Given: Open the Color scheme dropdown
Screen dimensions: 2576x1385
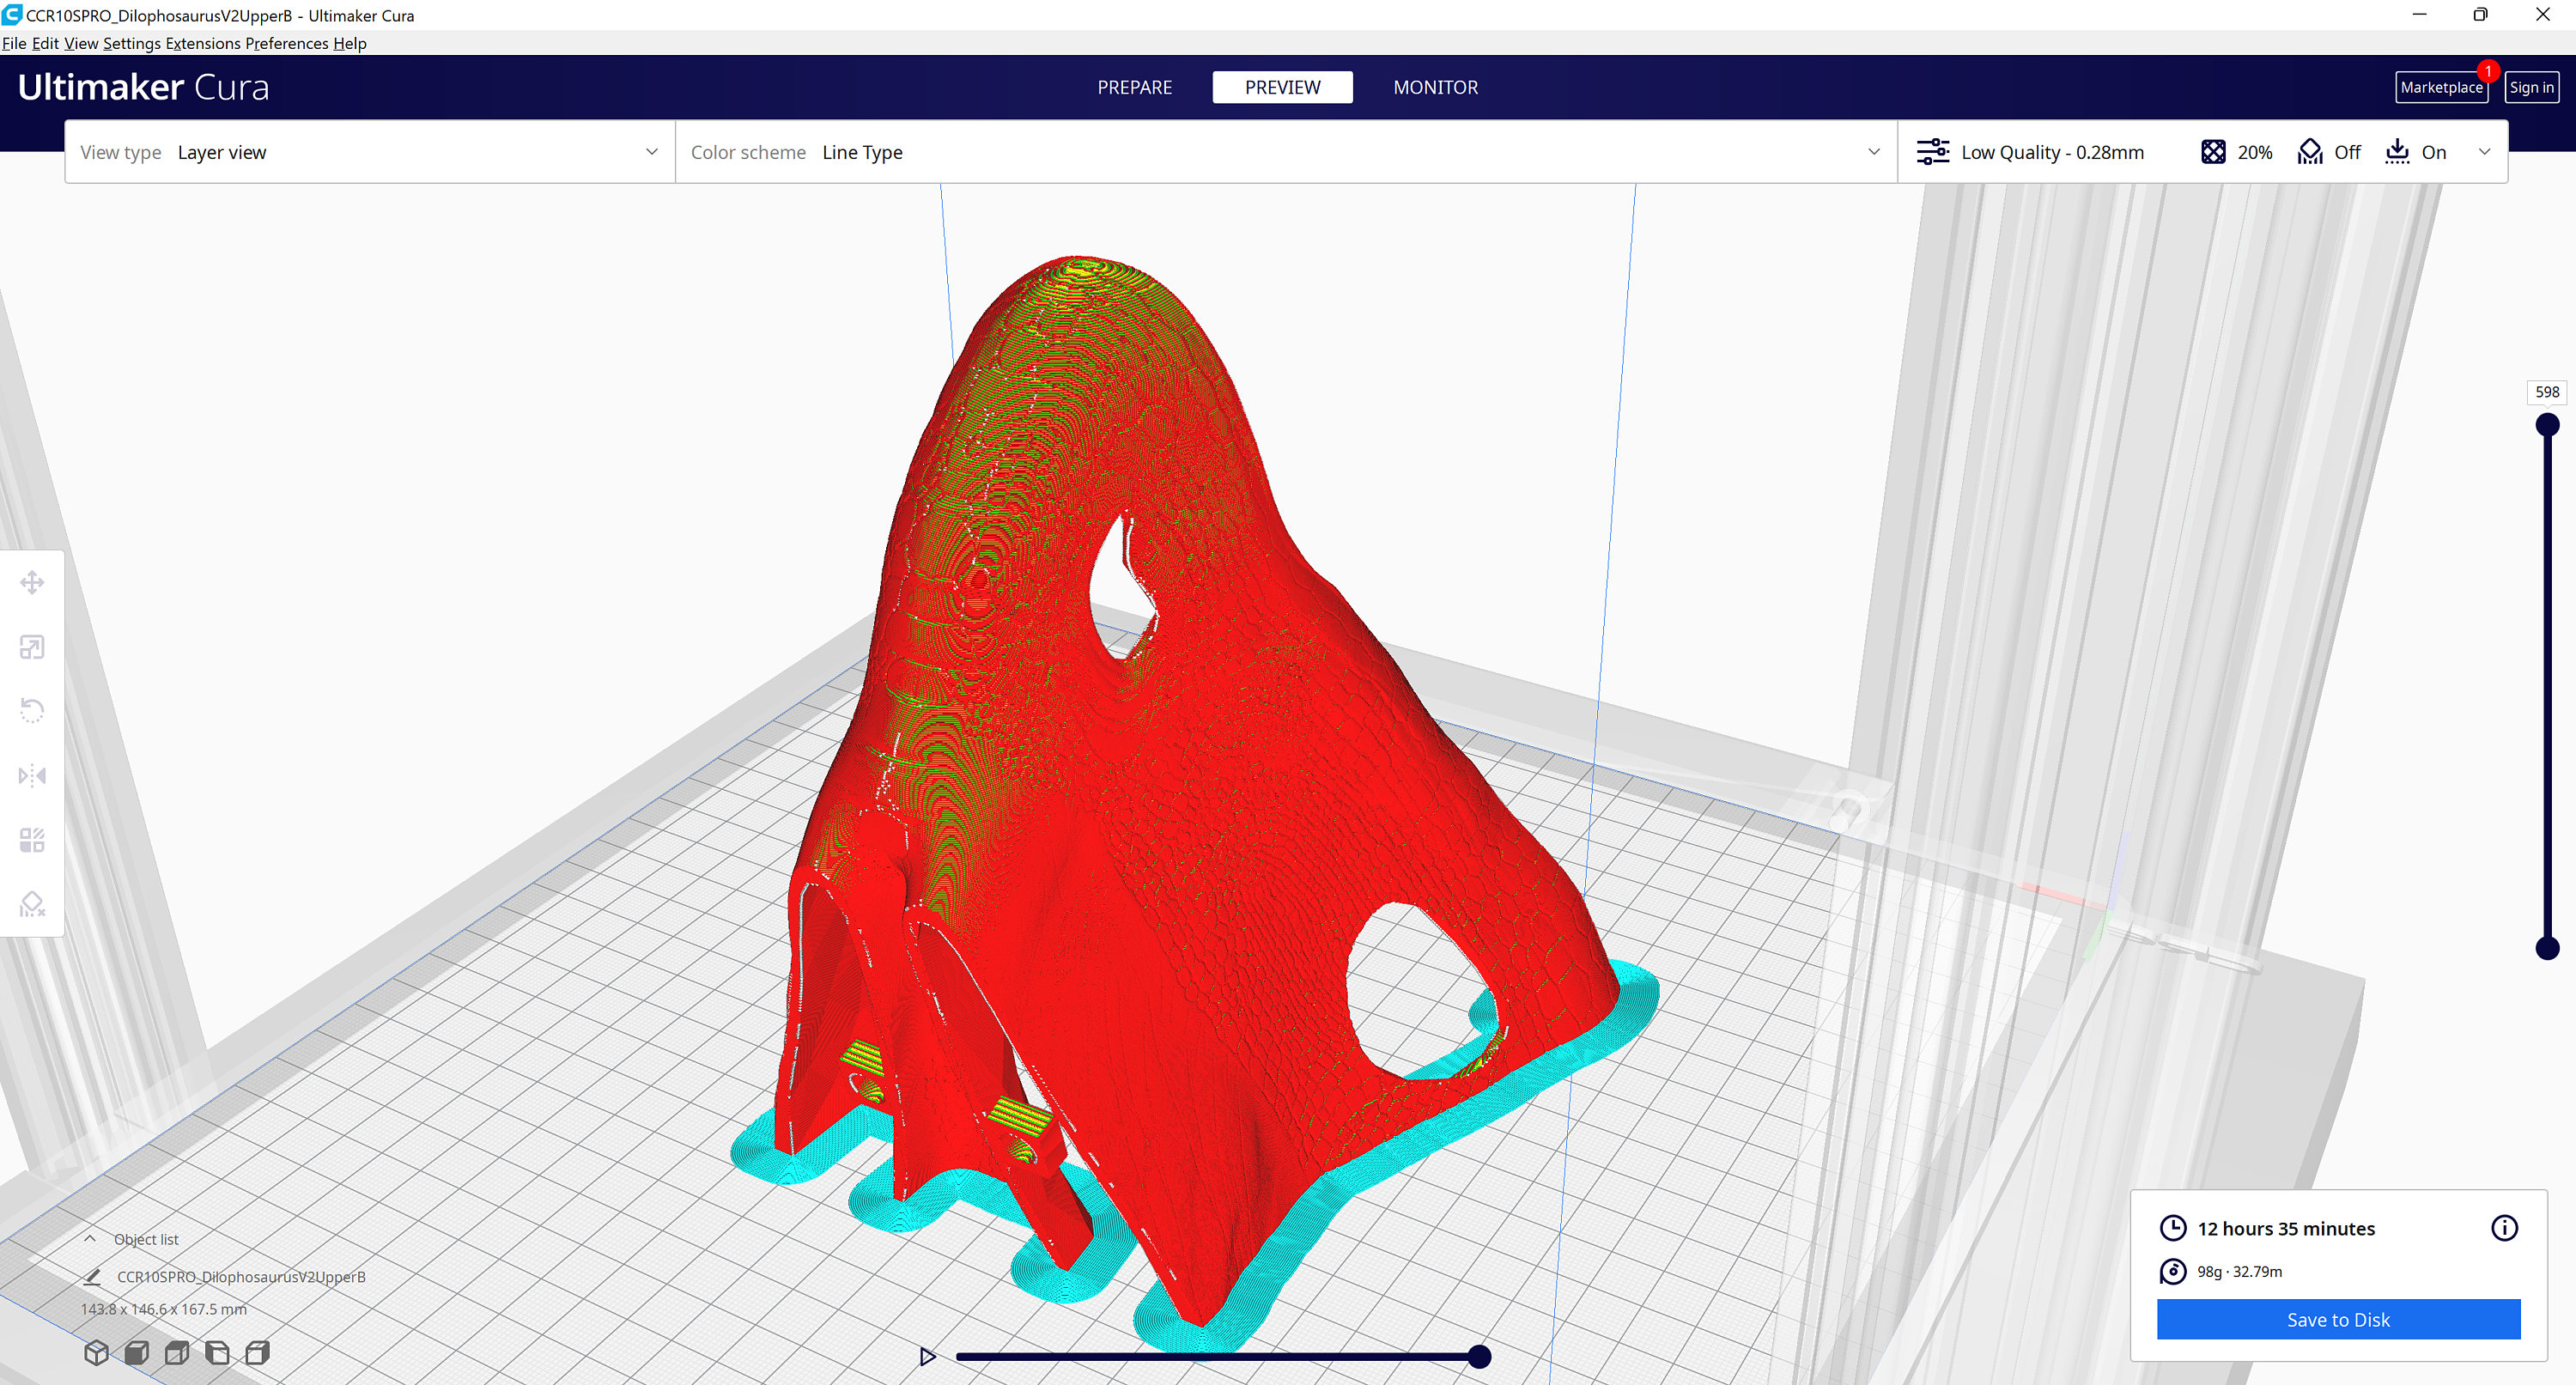Looking at the screenshot, I should tap(1286, 152).
